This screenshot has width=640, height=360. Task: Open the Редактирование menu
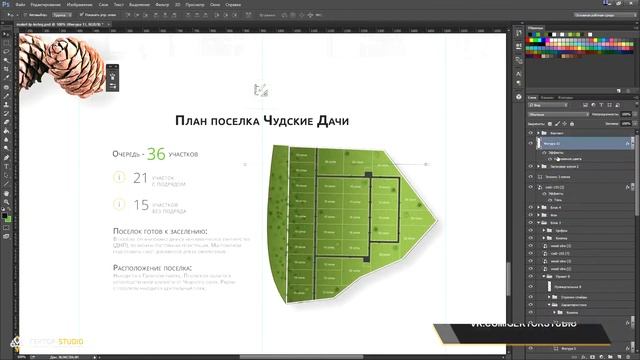pos(46,4)
